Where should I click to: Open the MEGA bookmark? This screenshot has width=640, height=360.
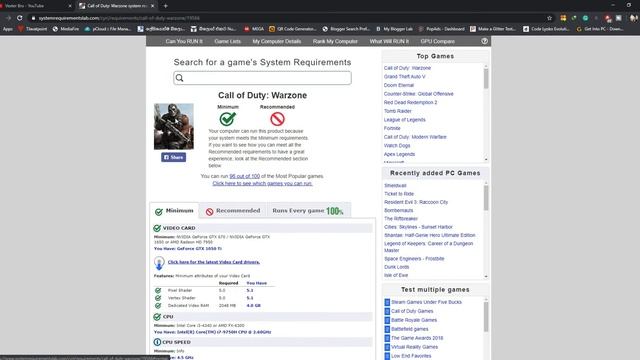pos(254,29)
